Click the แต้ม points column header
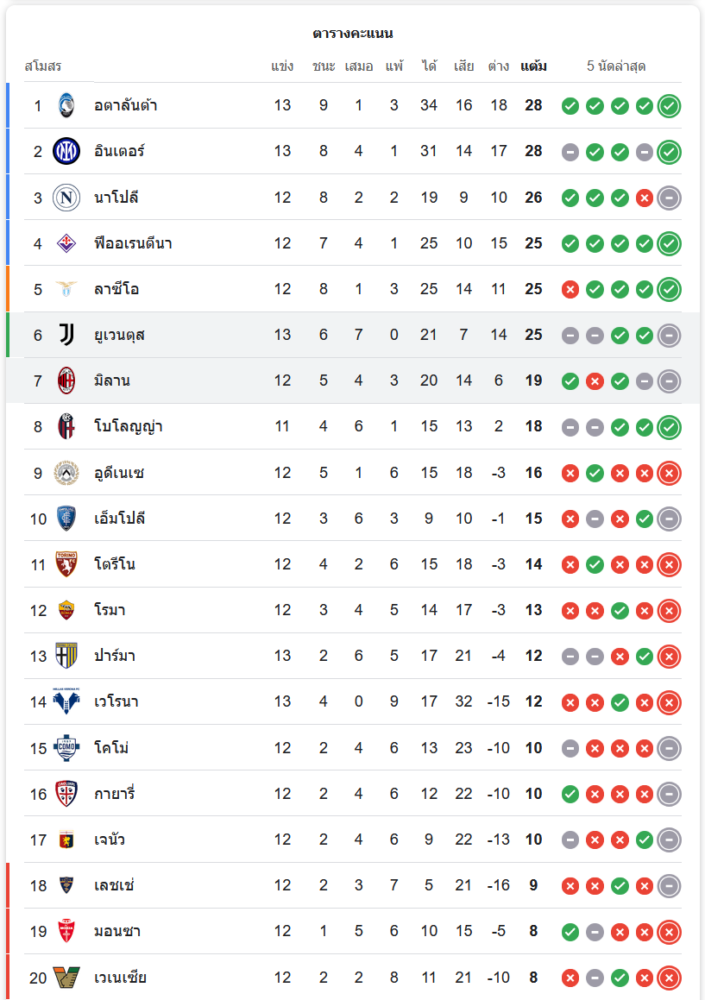This screenshot has width=705, height=1000. pos(533,67)
